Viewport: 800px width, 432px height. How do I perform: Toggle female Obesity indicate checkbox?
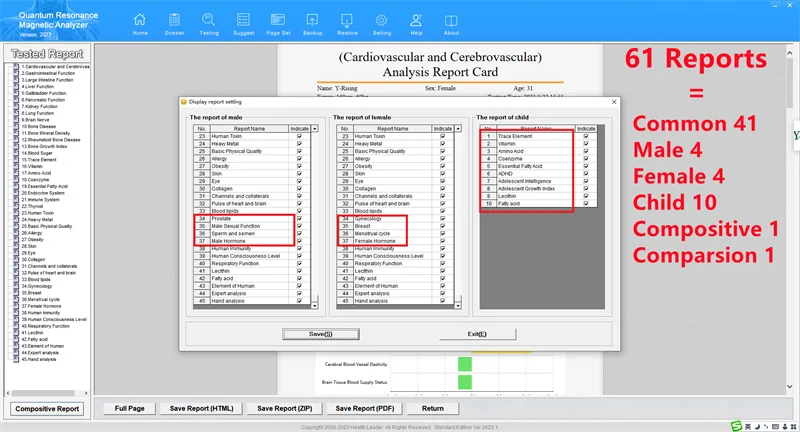[443, 166]
